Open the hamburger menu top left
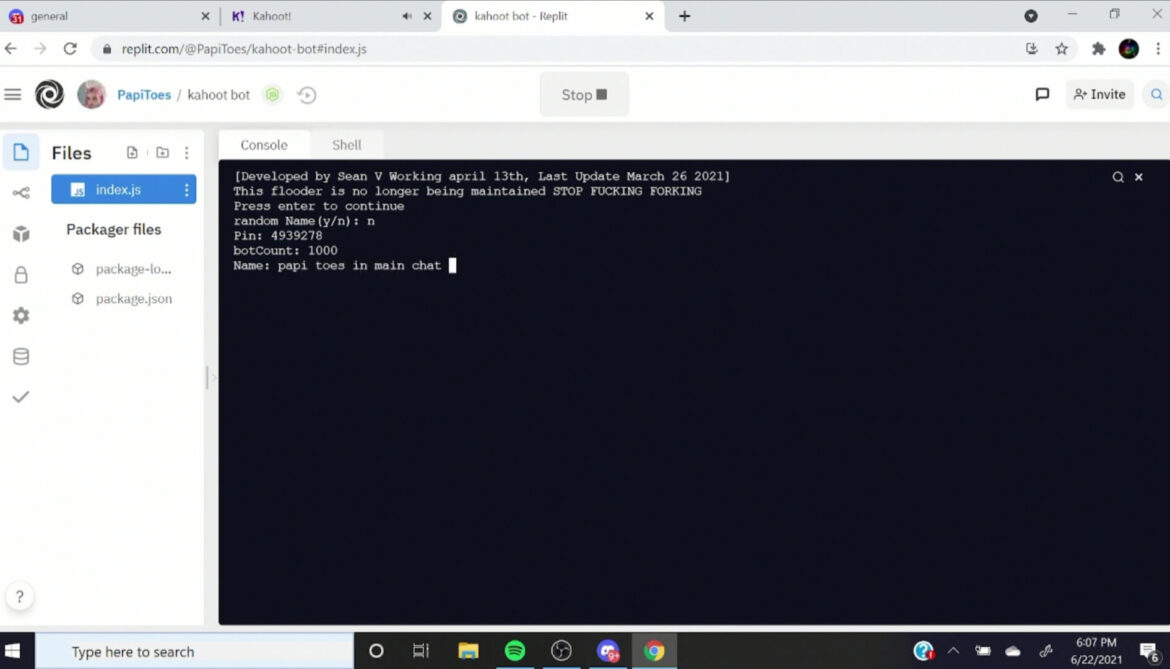The height and width of the screenshot is (669, 1170). pyautogui.click(x=13, y=94)
